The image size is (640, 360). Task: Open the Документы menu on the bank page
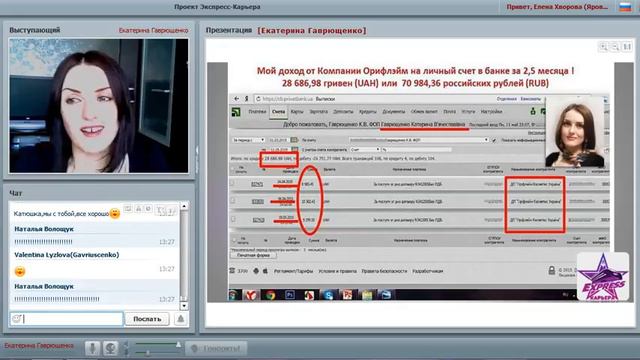pos(393,111)
